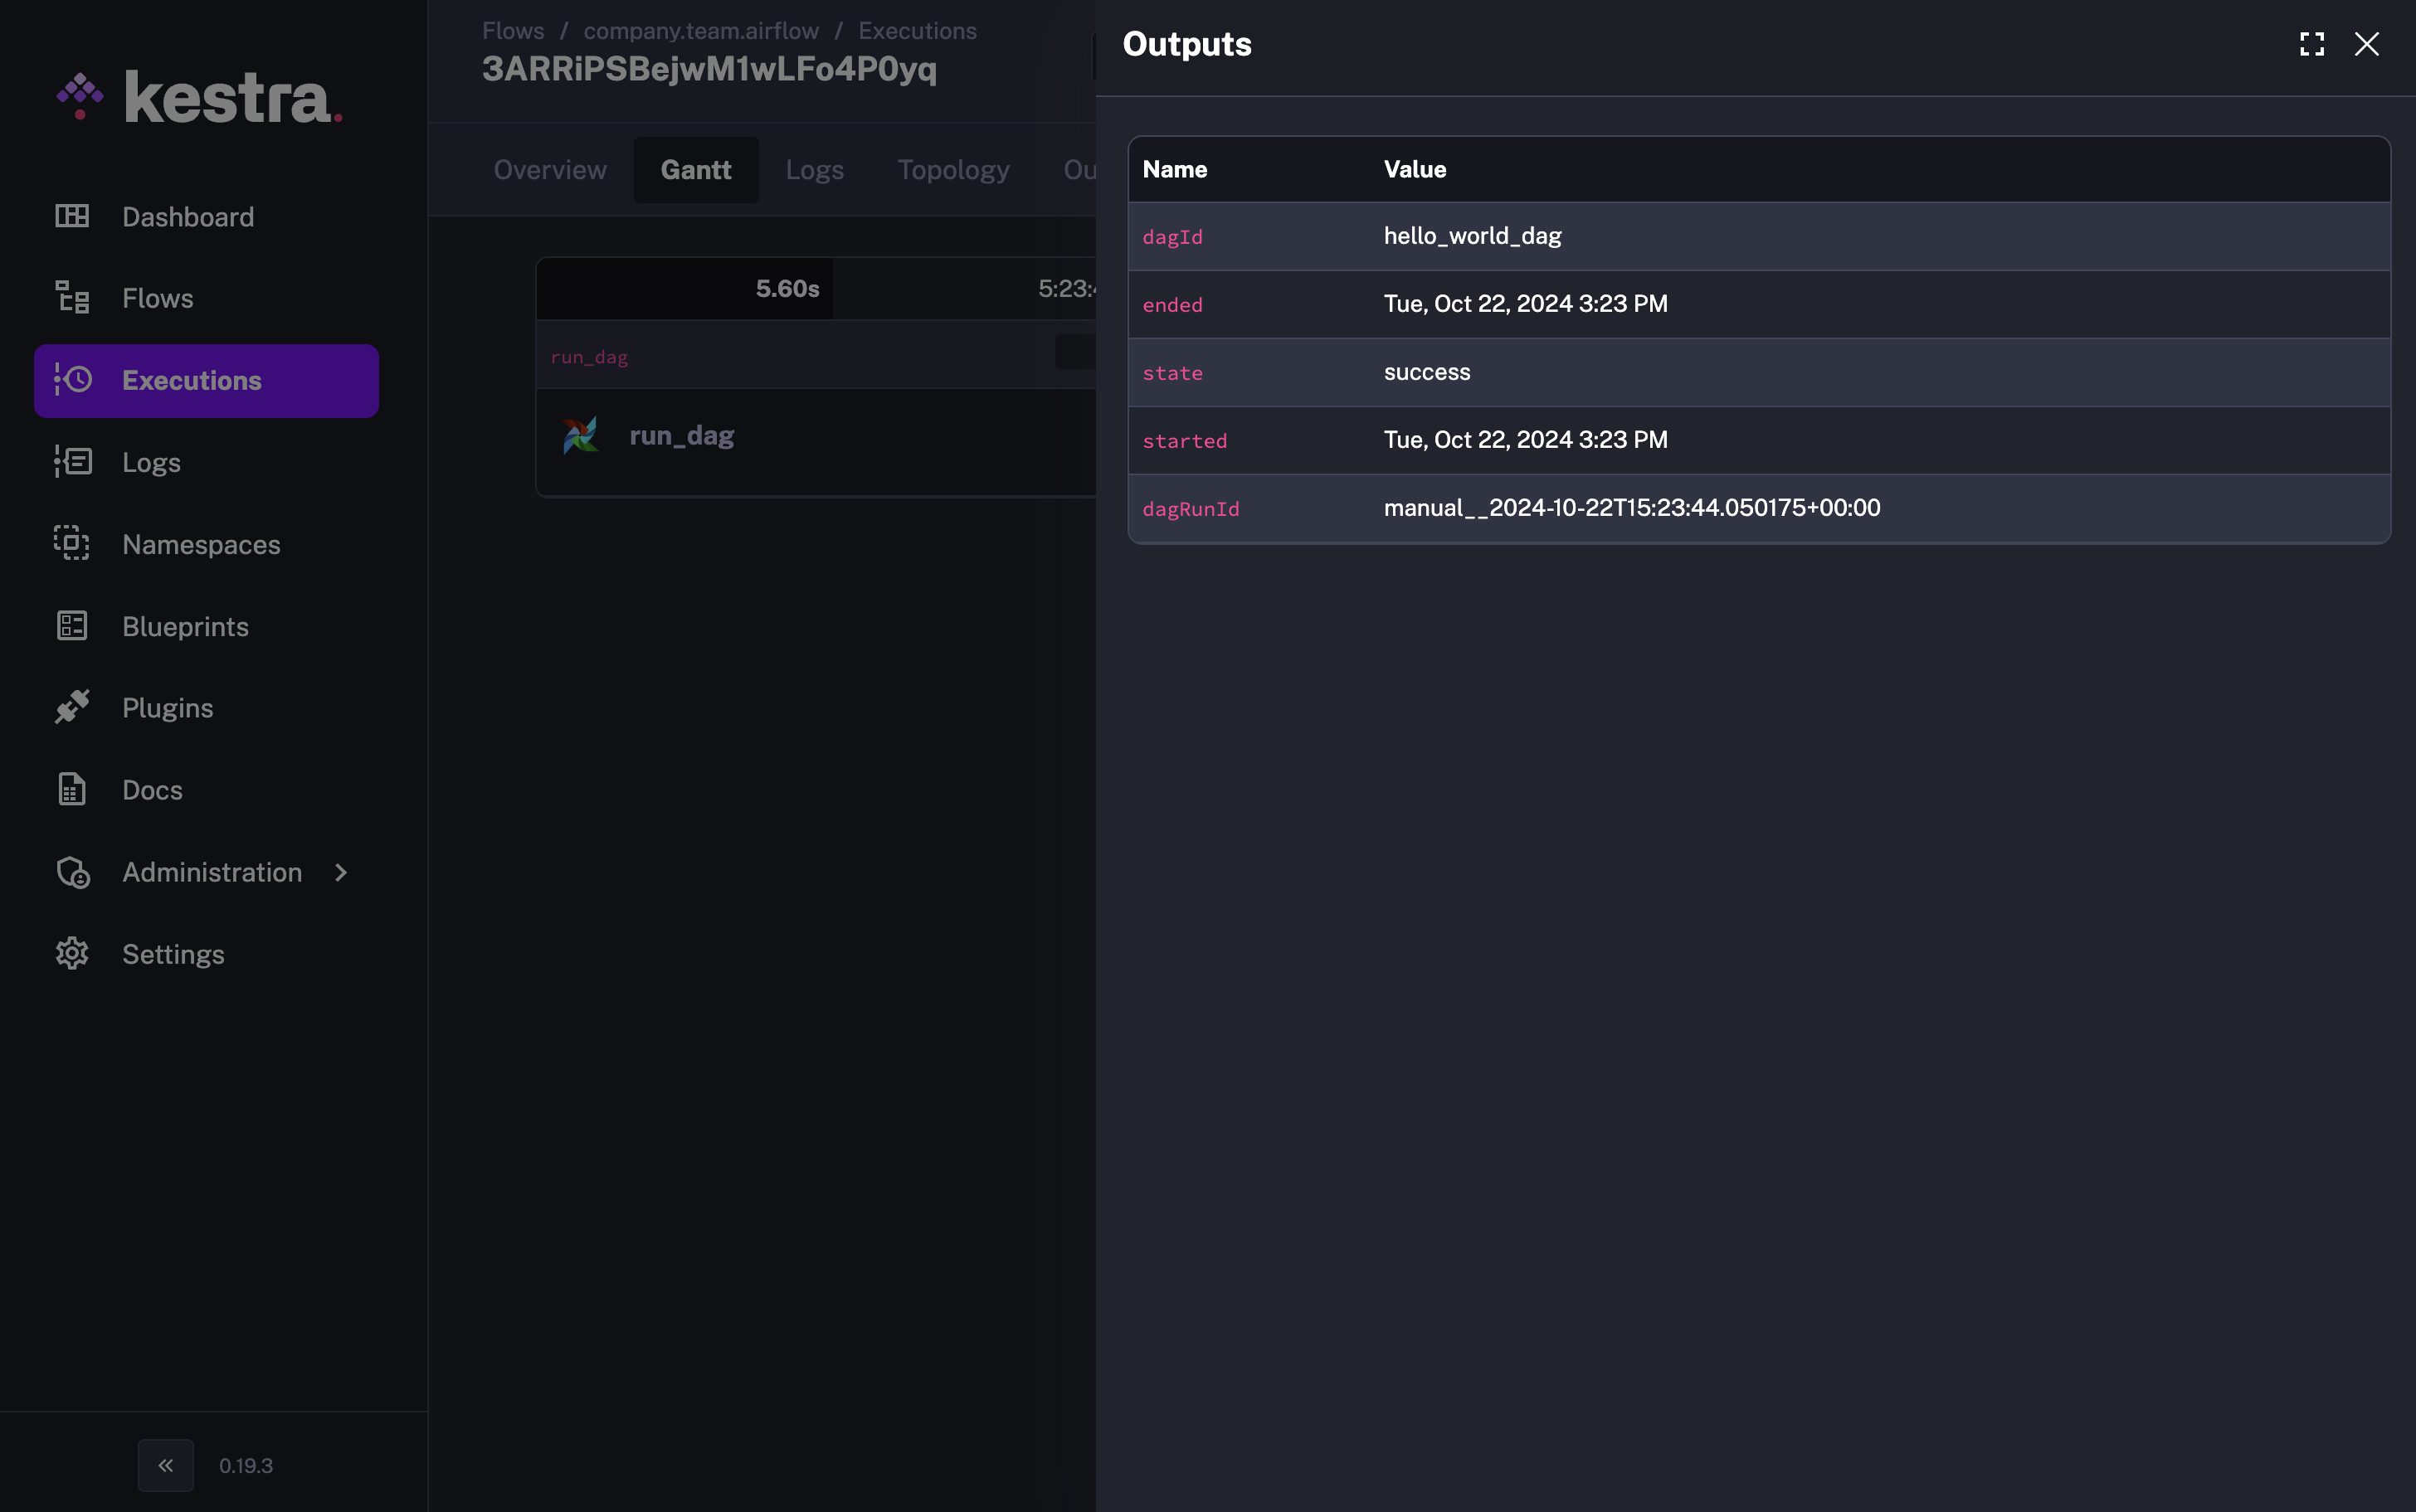Open Docs using the document icon
The height and width of the screenshot is (1512, 2416).
(72, 789)
